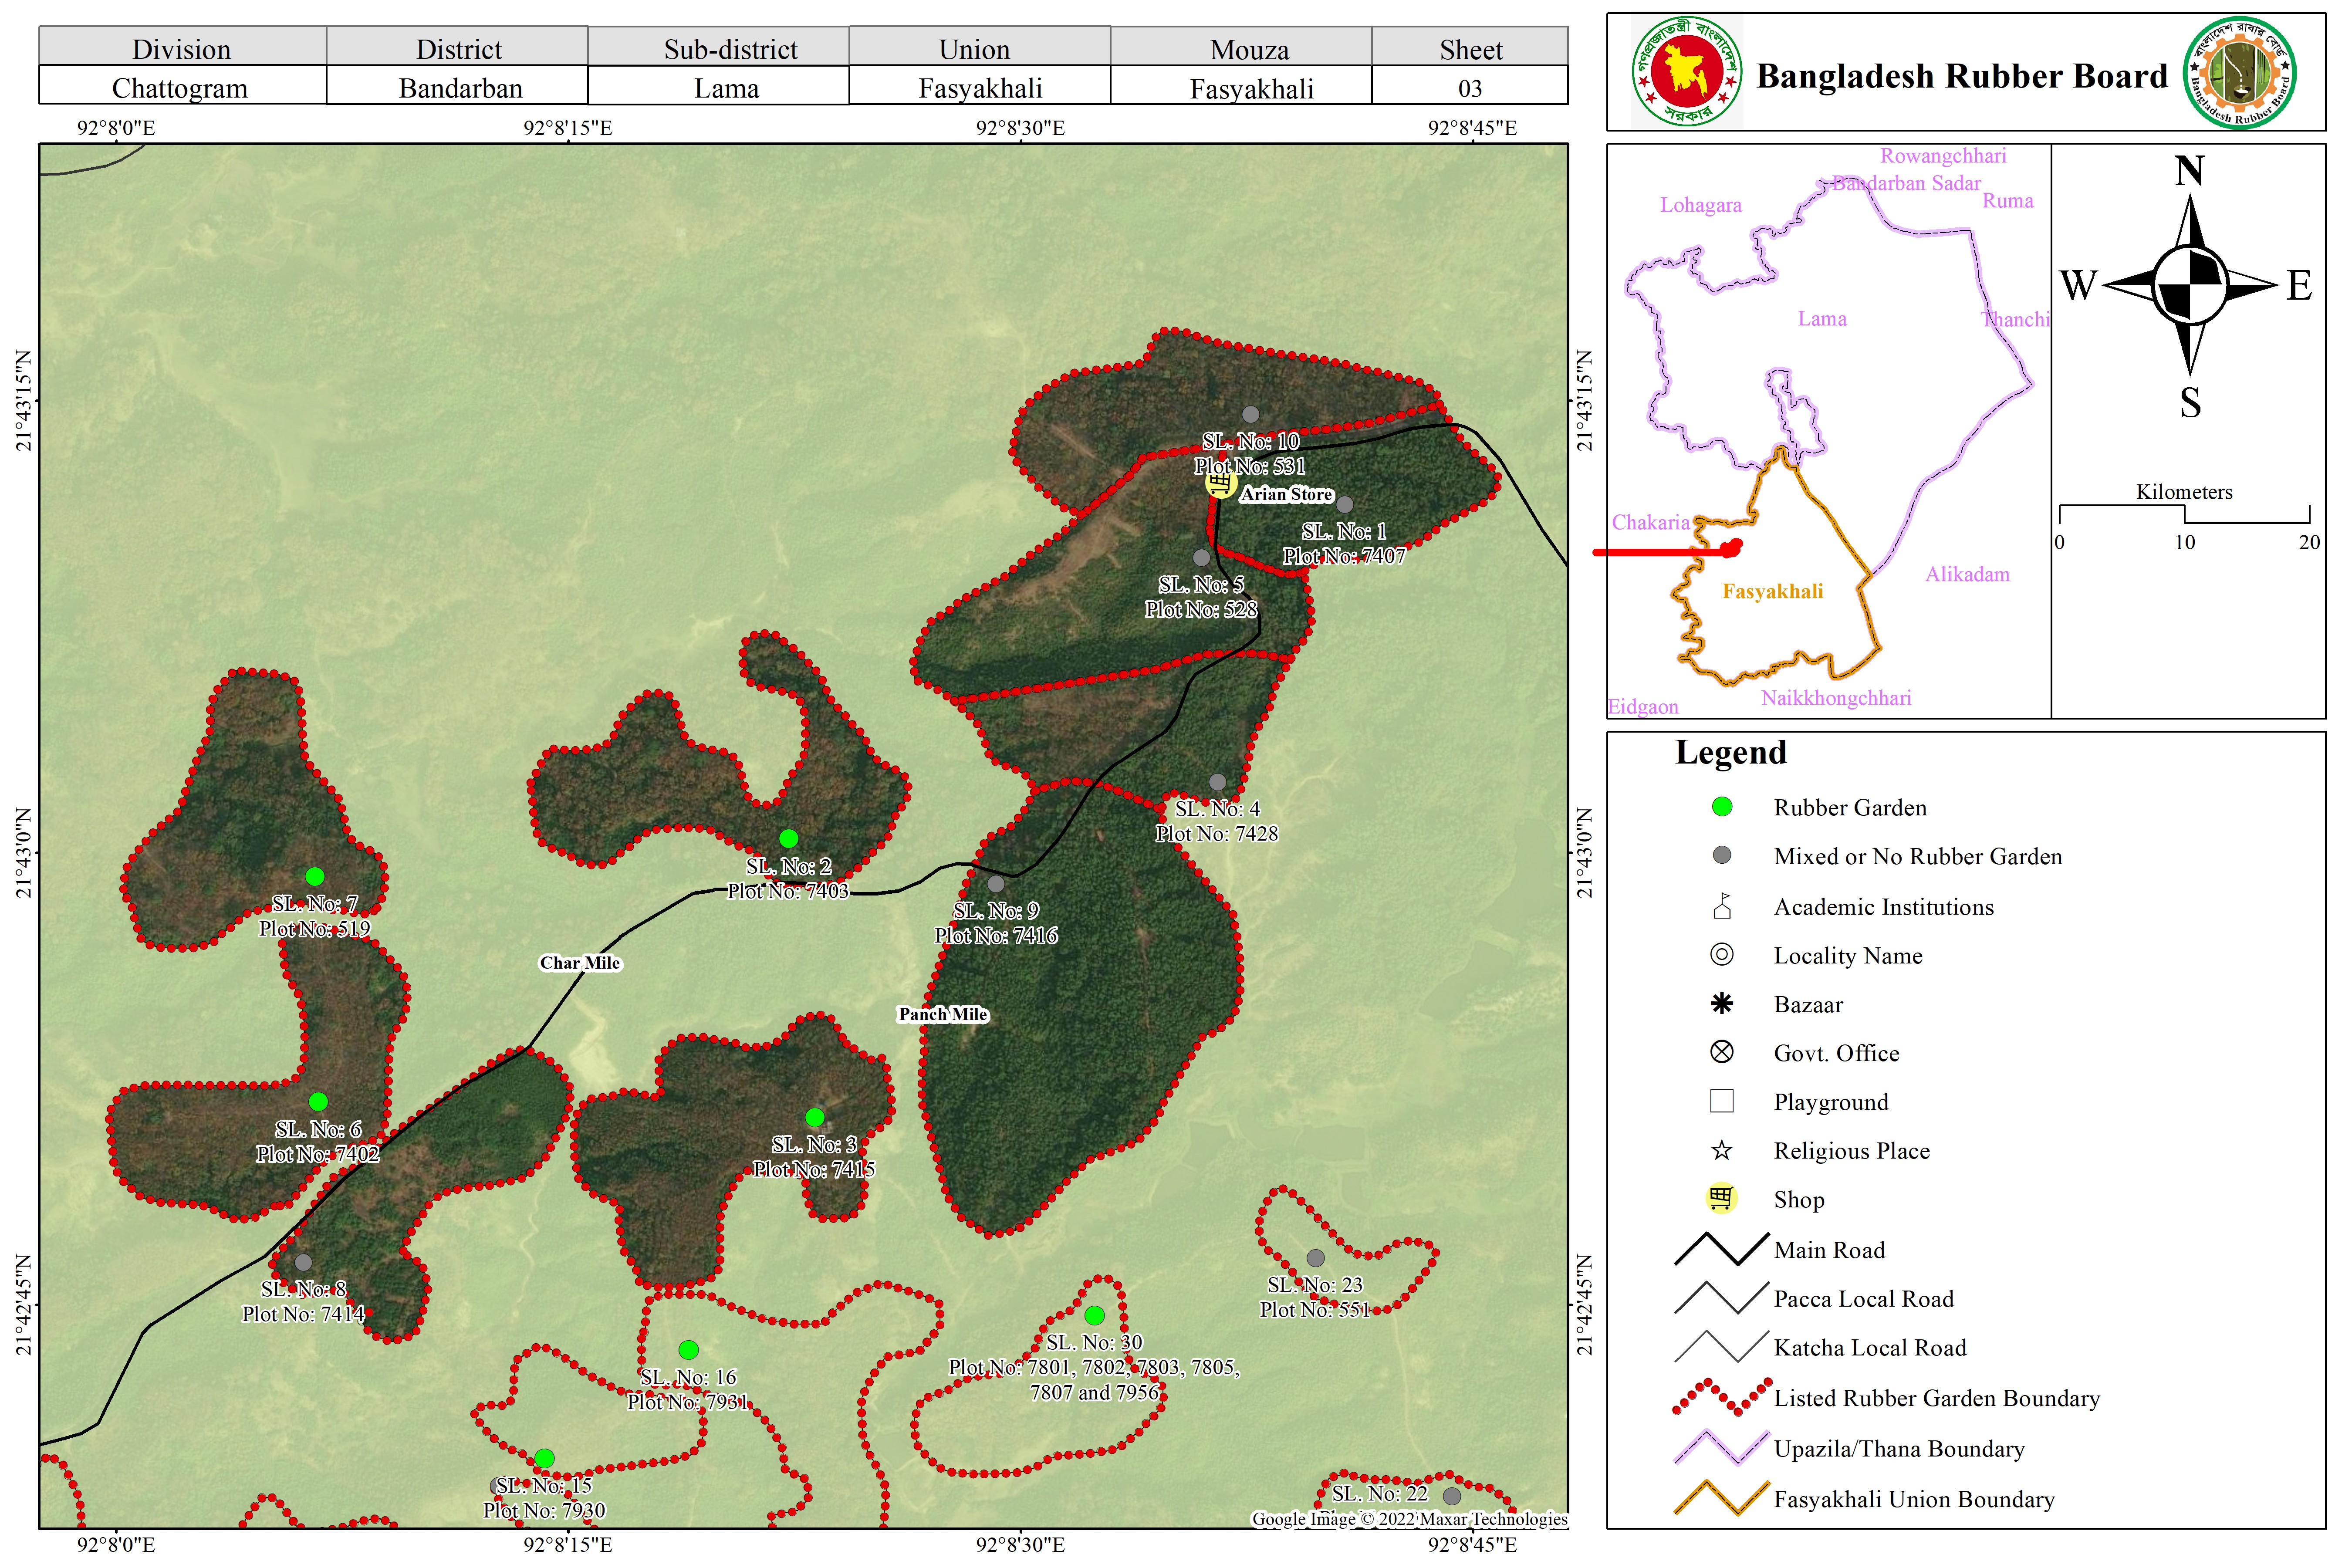Click the Mouza header cell

click(x=1249, y=49)
